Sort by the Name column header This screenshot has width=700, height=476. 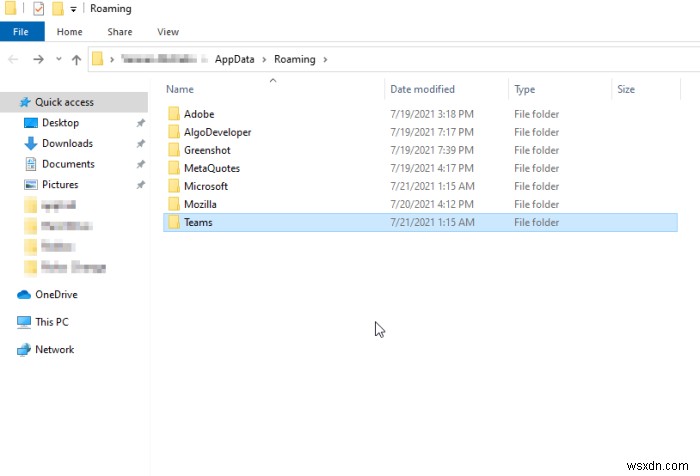click(x=180, y=89)
